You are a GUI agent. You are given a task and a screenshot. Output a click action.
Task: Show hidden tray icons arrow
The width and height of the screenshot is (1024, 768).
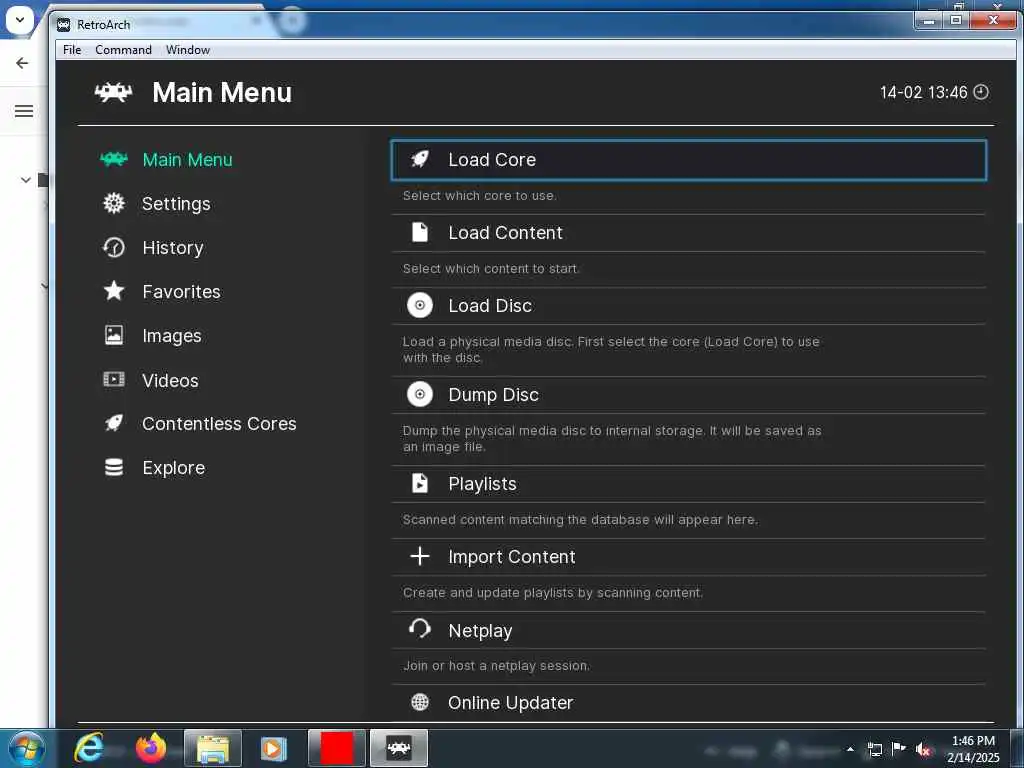(x=850, y=750)
